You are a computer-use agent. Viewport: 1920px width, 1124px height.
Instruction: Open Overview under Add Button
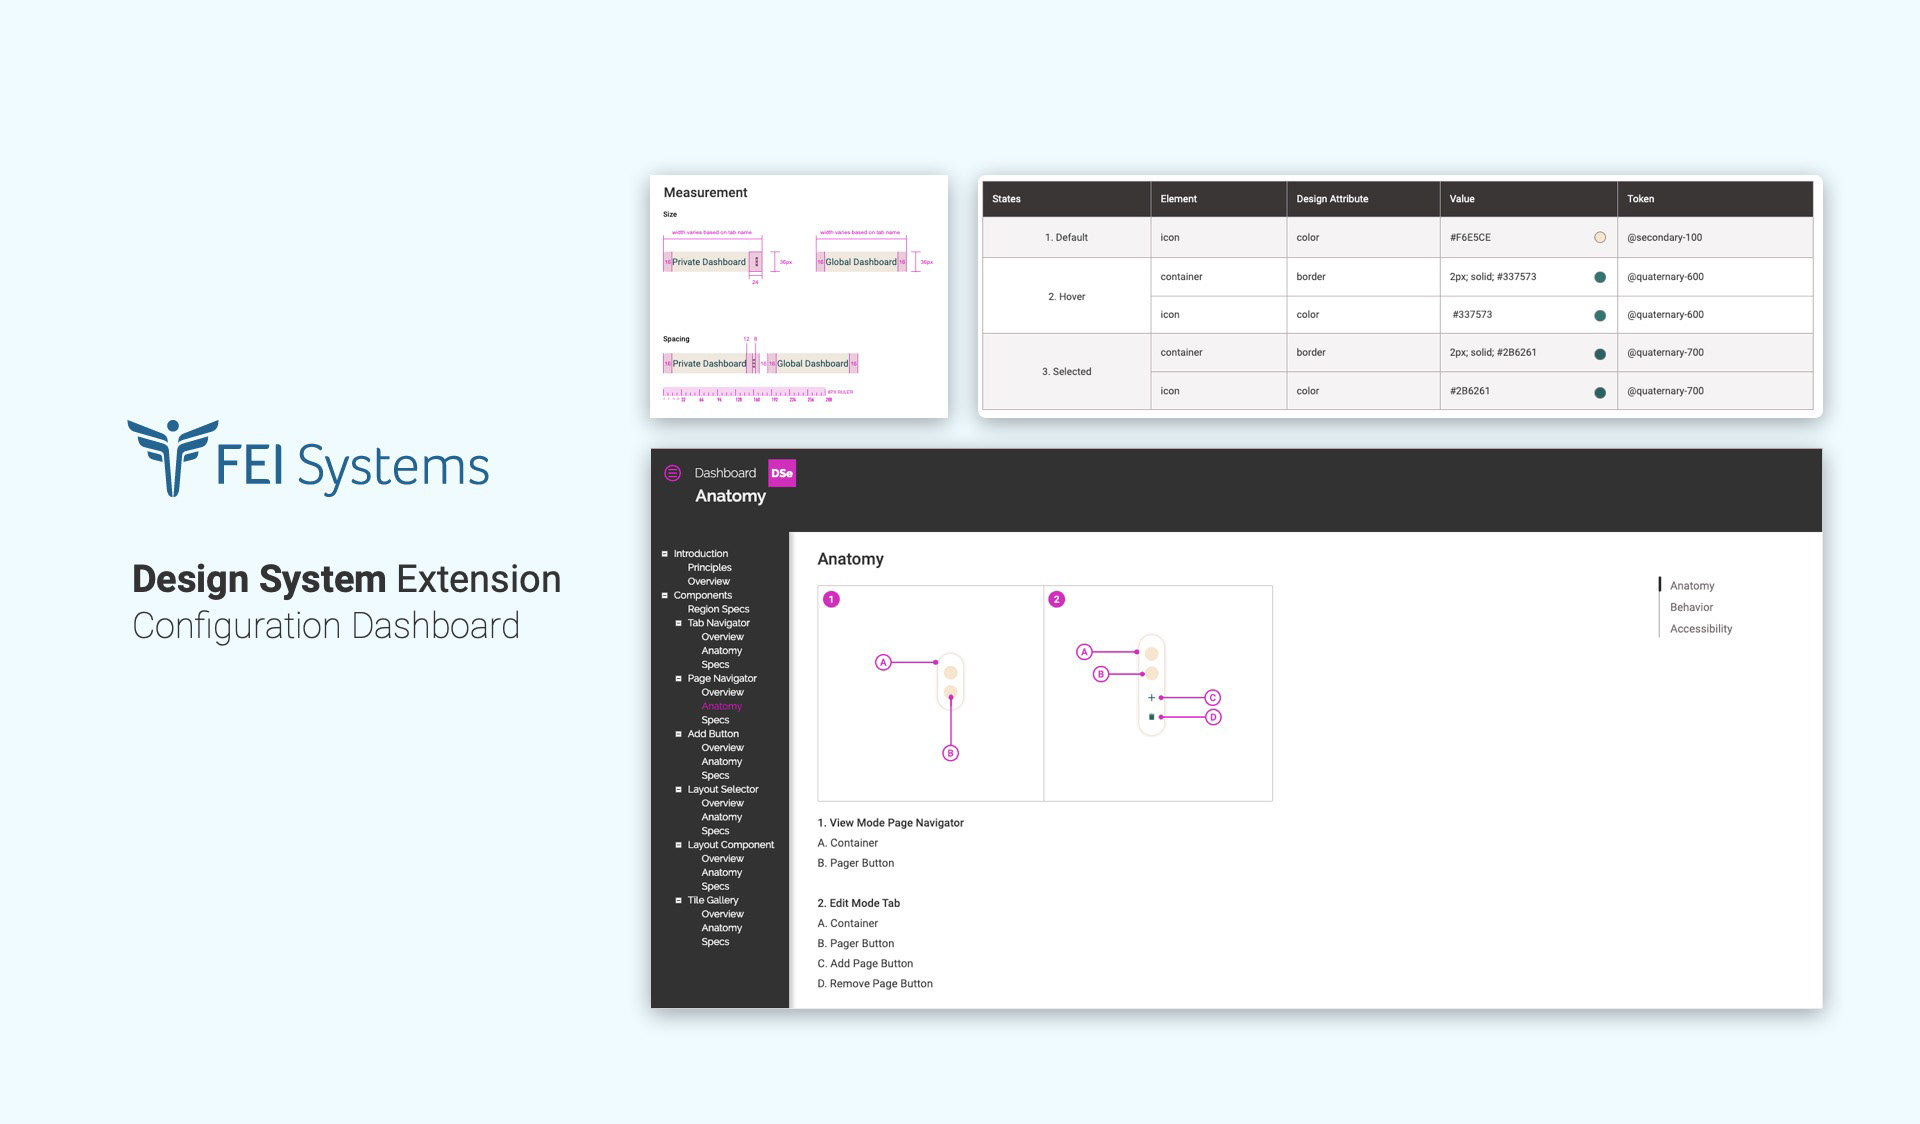point(722,748)
